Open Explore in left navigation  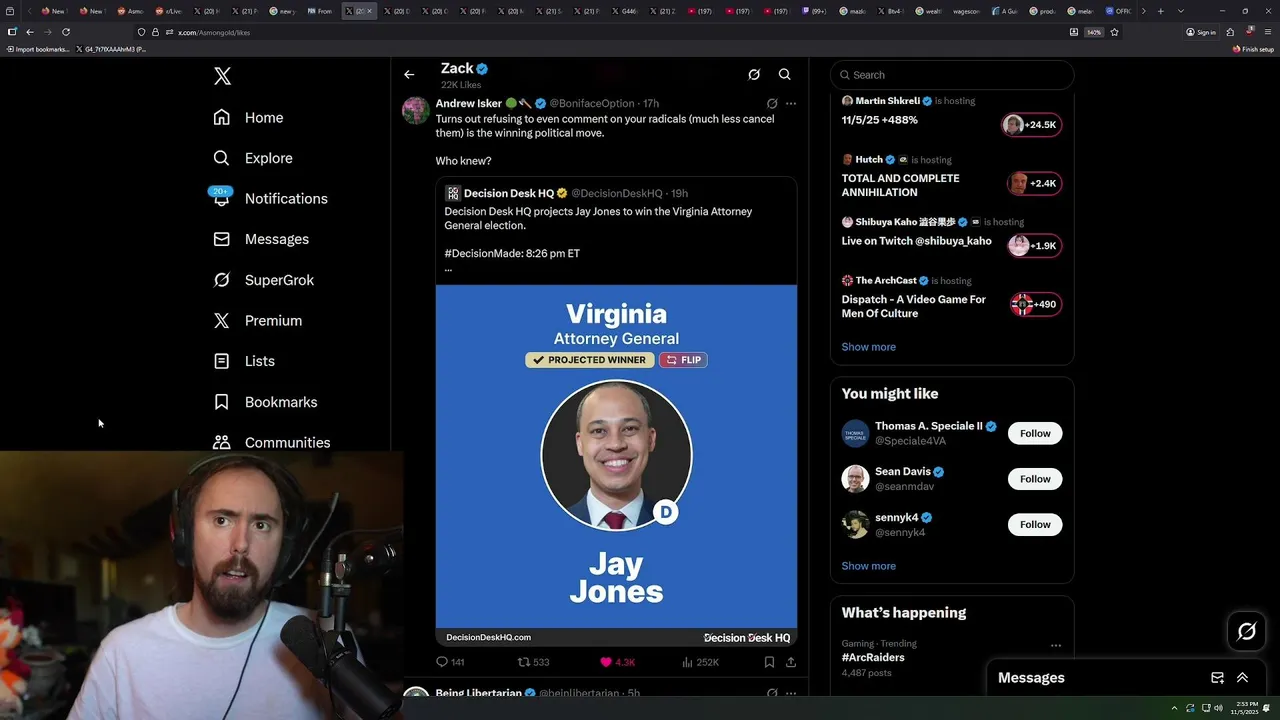click(x=253, y=158)
